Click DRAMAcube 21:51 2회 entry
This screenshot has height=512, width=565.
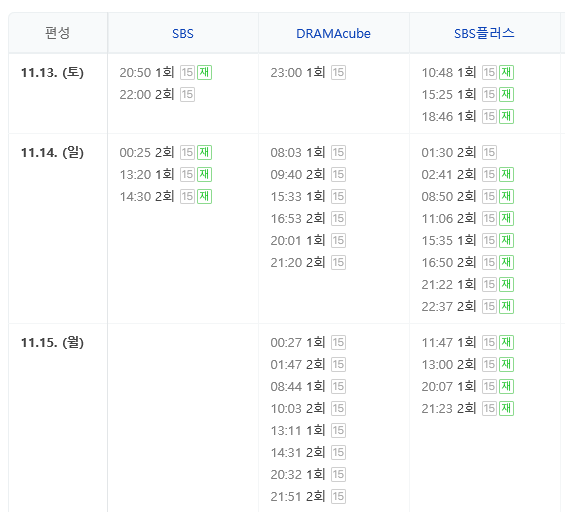[x=308, y=496]
